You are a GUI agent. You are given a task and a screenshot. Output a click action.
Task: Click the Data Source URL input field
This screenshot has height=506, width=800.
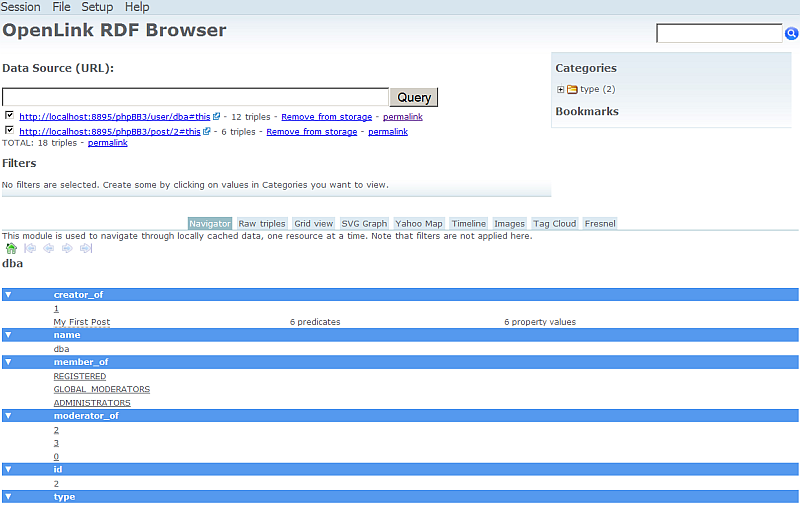[x=195, y=97]
